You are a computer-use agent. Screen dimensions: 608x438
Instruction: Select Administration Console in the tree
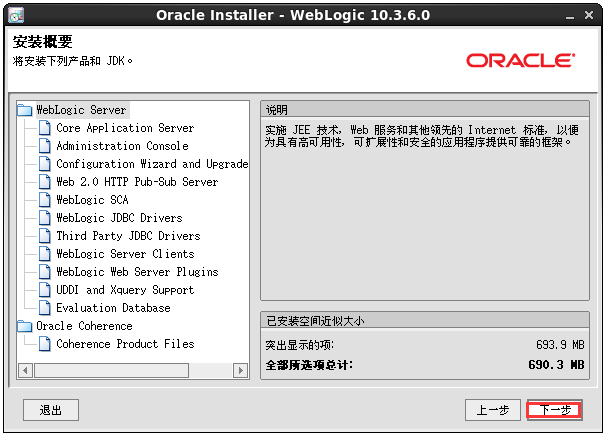(122, 146)
